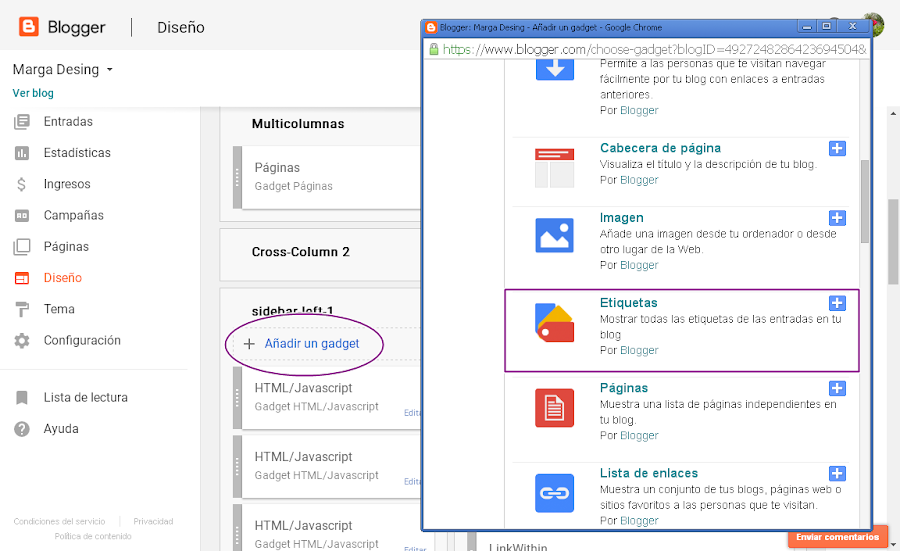
Task: Open Campañas in the sidebar
Action: pos(73,215)
